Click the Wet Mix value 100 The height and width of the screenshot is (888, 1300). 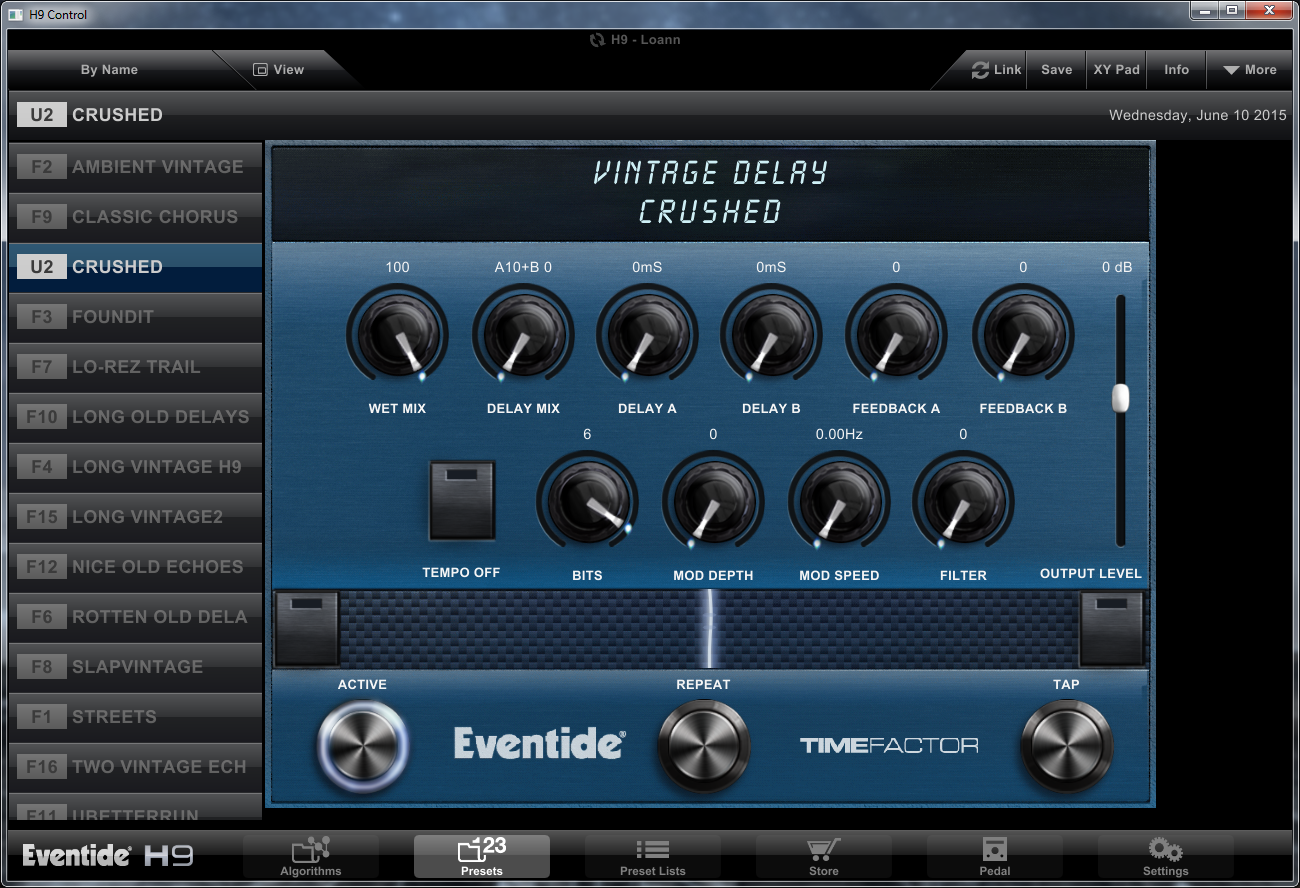coord(397,267)
